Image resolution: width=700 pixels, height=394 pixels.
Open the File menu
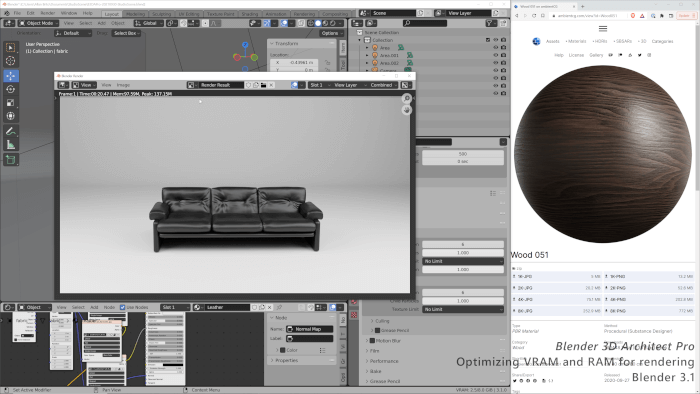[x=17, y=13]
